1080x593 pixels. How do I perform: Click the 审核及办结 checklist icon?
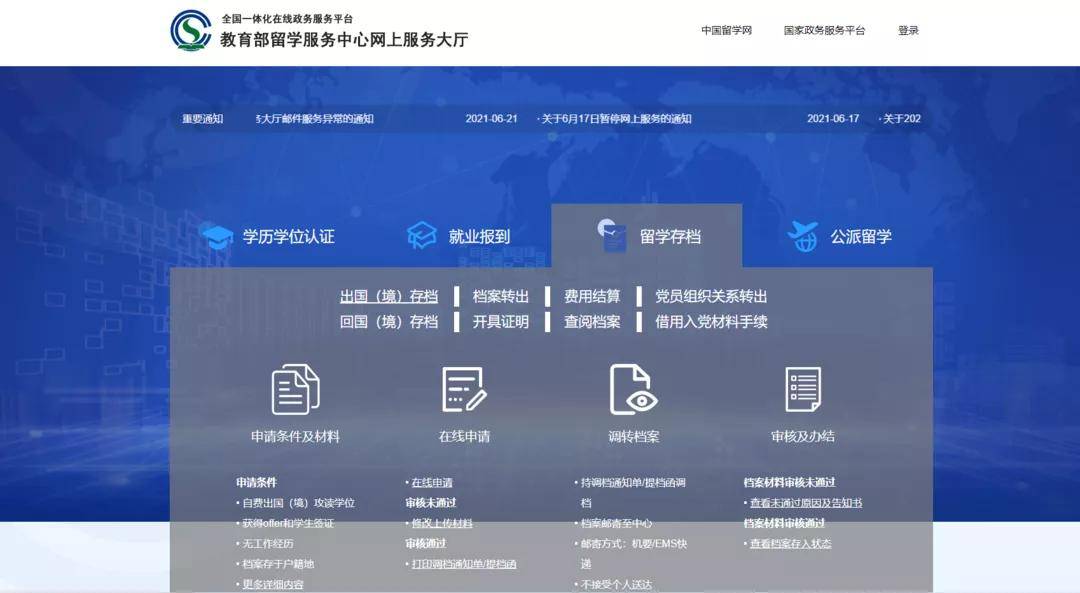point(802,389)
